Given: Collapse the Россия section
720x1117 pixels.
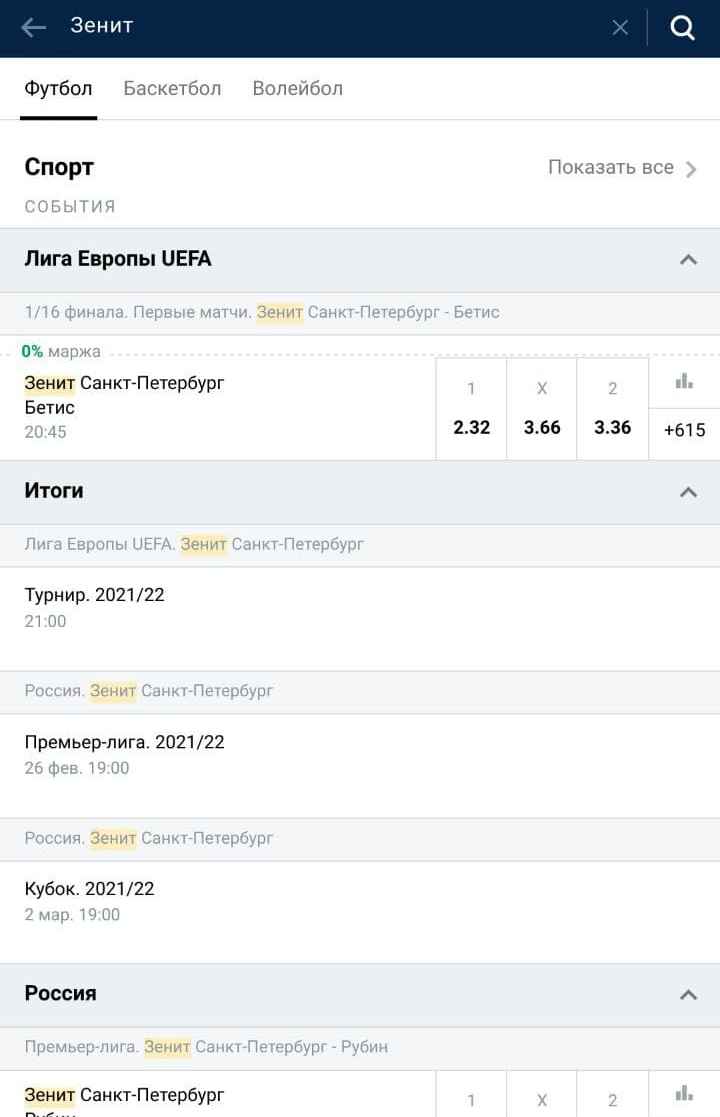Looking at the screenshot, I should pyautogui.click(x=689, y=994).
